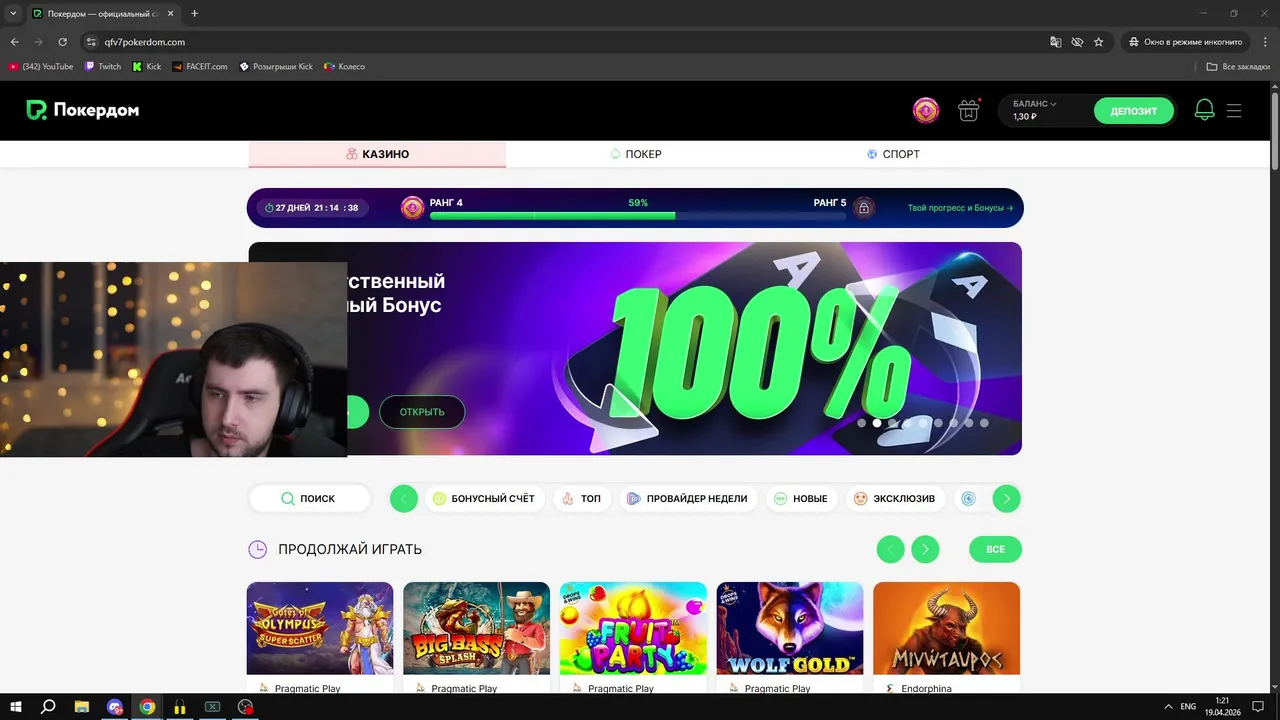Image resolution: width=1280 pixels, height=720 pixels.
Task: Click the ВСЕ button in Продолжай играть
Action: pyautogui.click(x=995, y=549)
